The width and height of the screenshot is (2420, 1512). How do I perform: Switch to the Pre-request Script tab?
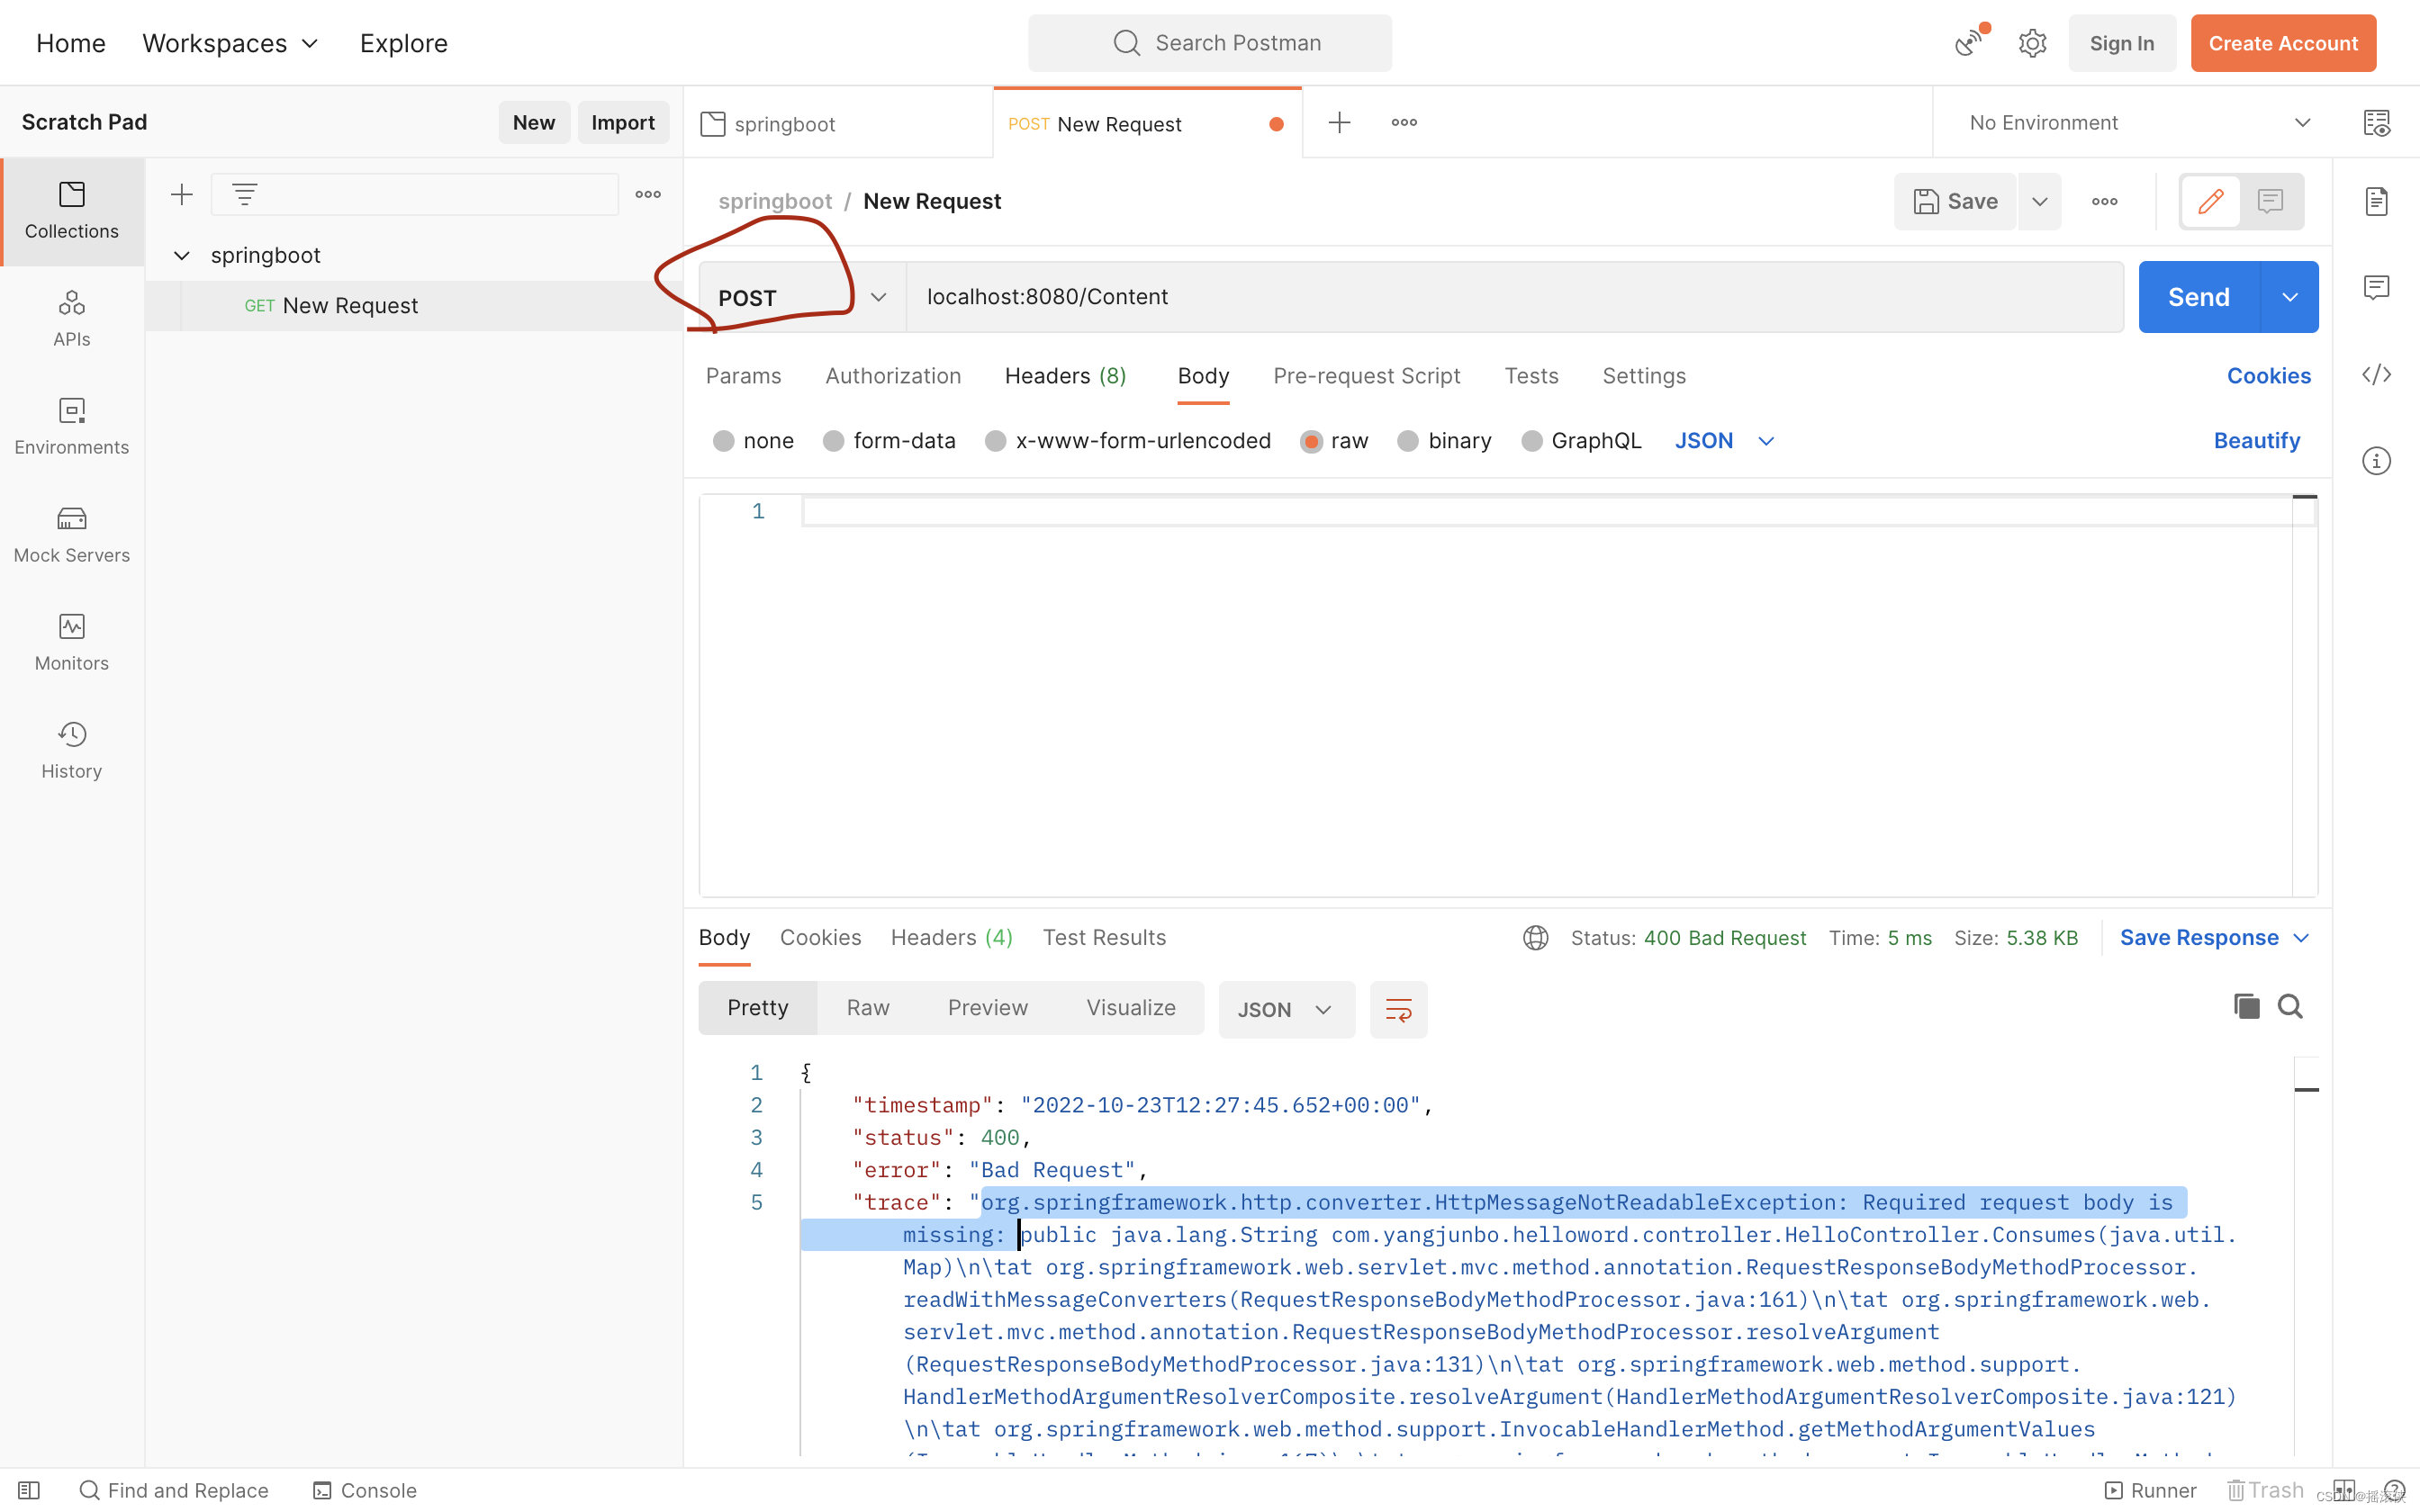pyautogui.click(x=1366, y=376)
